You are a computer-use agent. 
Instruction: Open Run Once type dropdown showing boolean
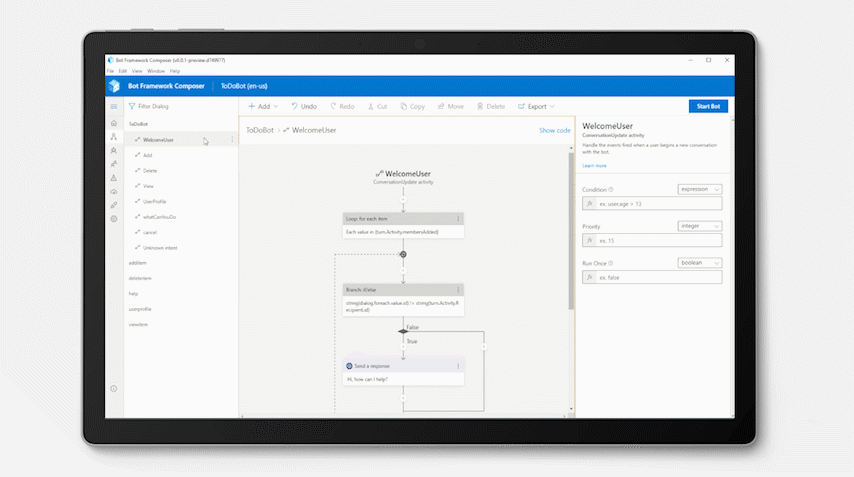pyautogui.click(x=700, y=263)
